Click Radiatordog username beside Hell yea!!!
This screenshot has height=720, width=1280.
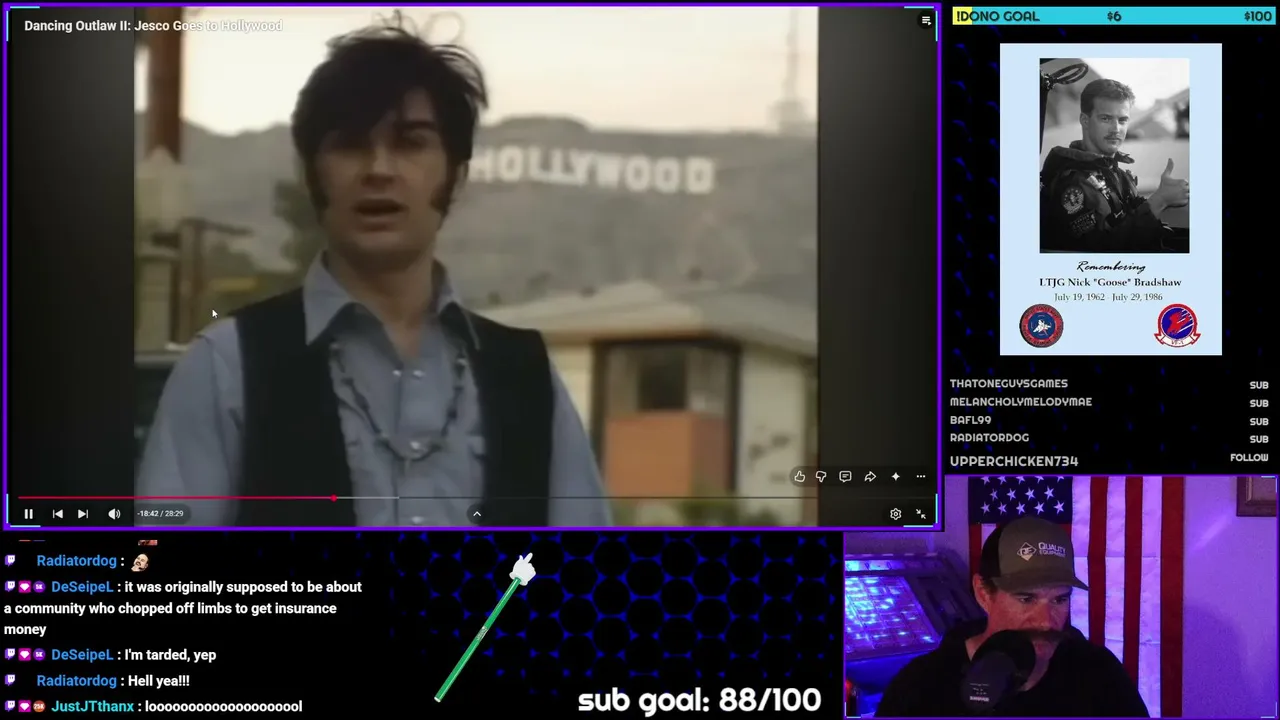pos(77,681)
